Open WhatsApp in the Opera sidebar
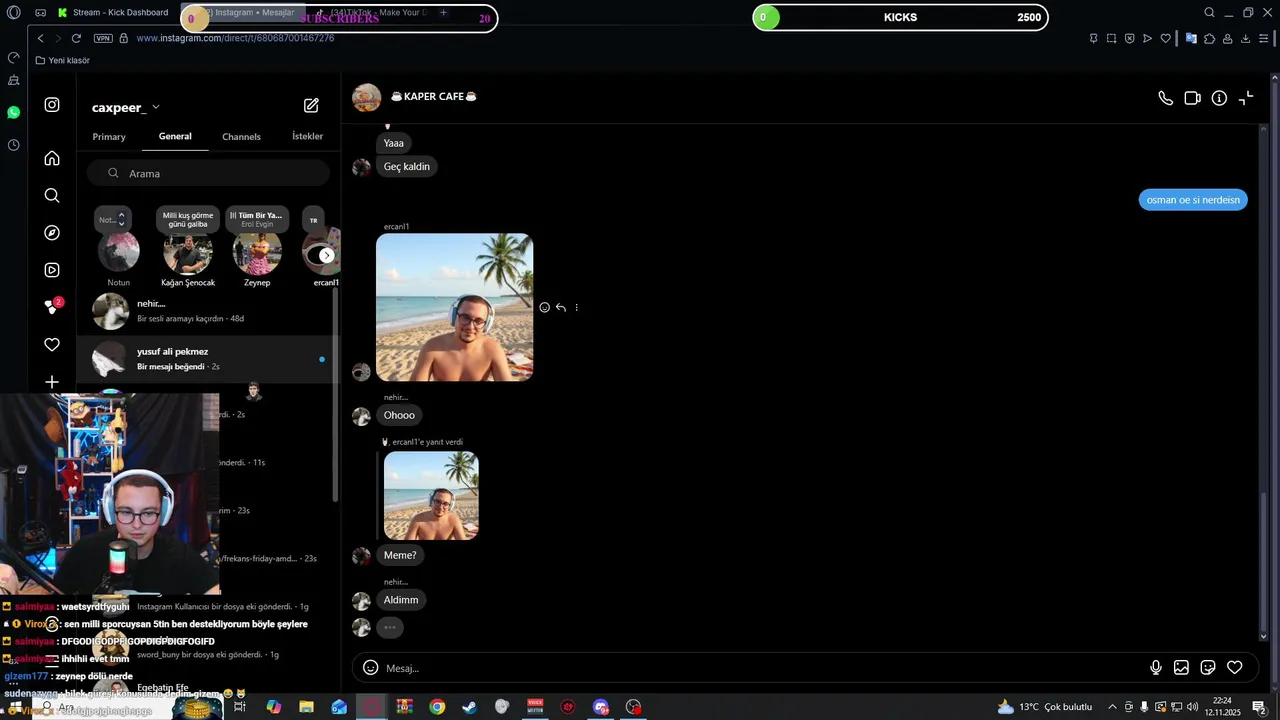This screenshot has width=1280, height=720. (13, 112)
